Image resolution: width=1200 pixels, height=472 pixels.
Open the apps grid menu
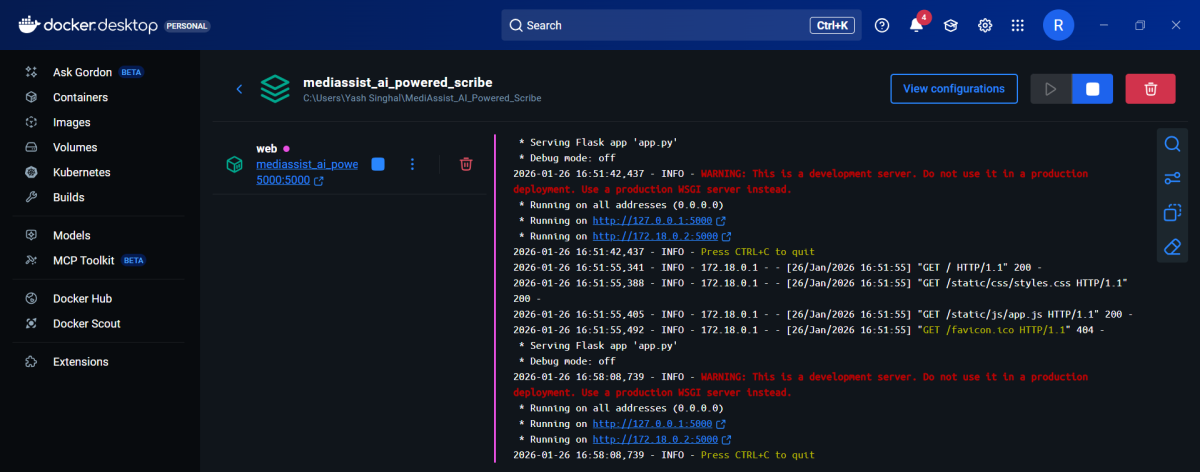pos(1018,26)
